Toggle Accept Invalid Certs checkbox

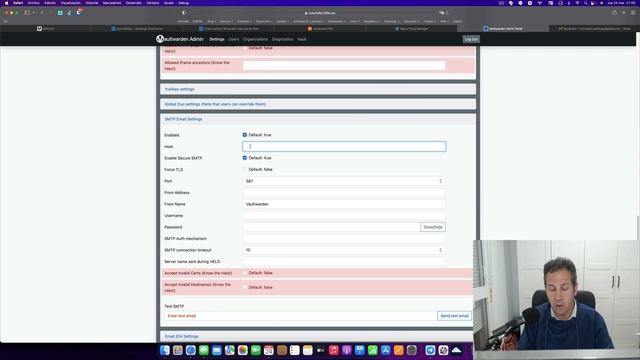coord(245,273)
